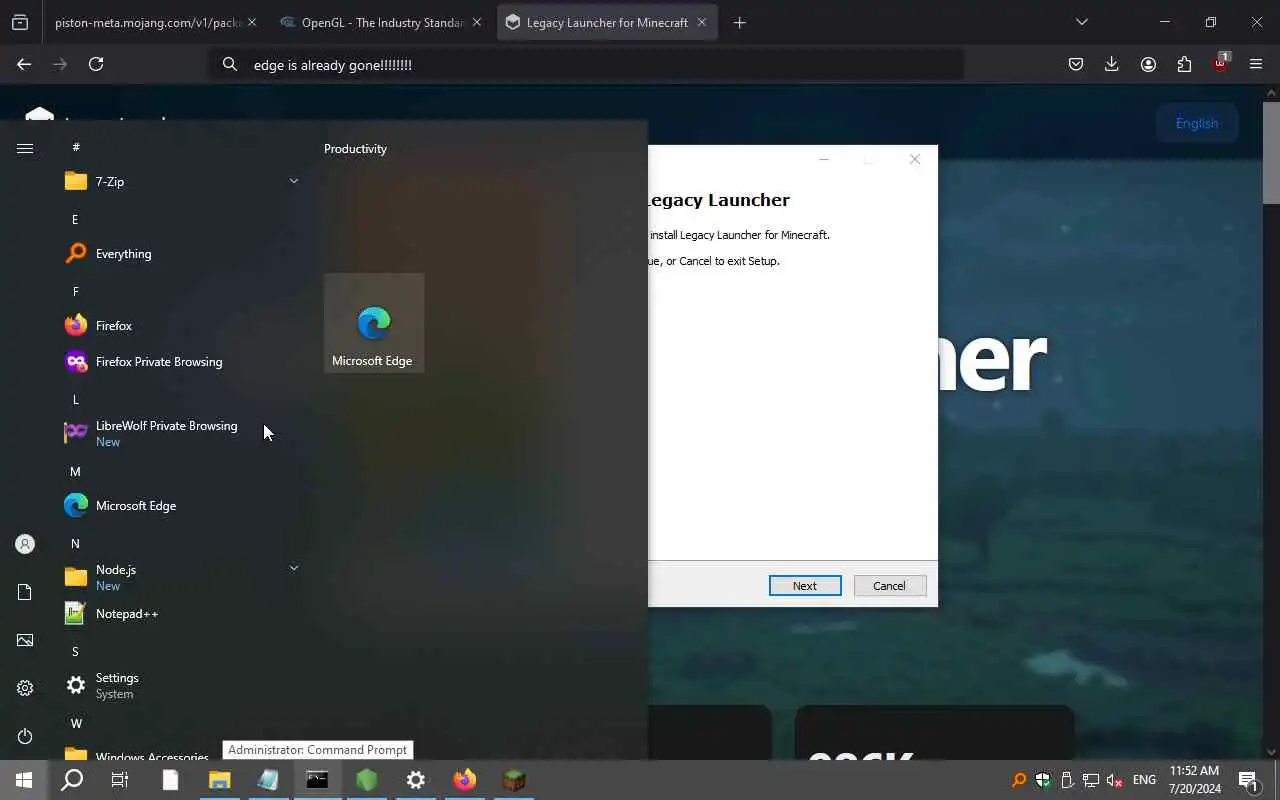Open the Start menu user account icon
The width and height of the screenshot is (1280, 800).
click(25, 544)
